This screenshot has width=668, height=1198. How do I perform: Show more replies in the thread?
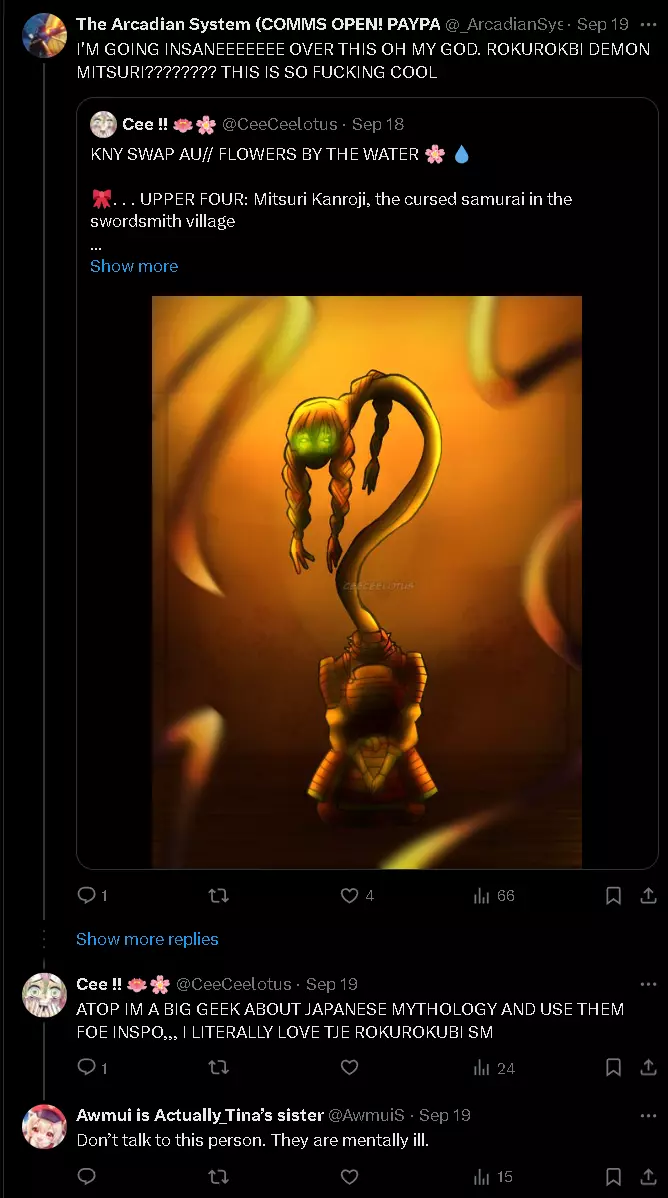tap(148, 939)
